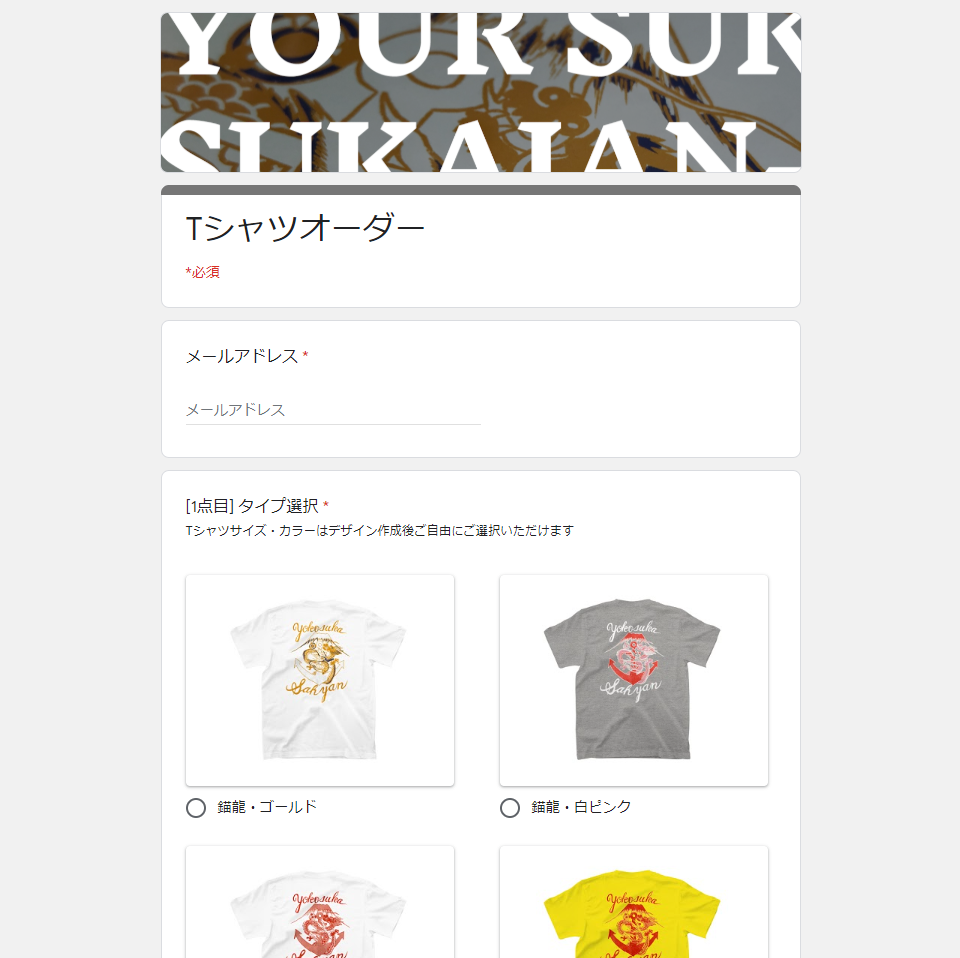Click the 錨龍・ゴールド option label text
The image size is (960, 958).
[267, 807]
